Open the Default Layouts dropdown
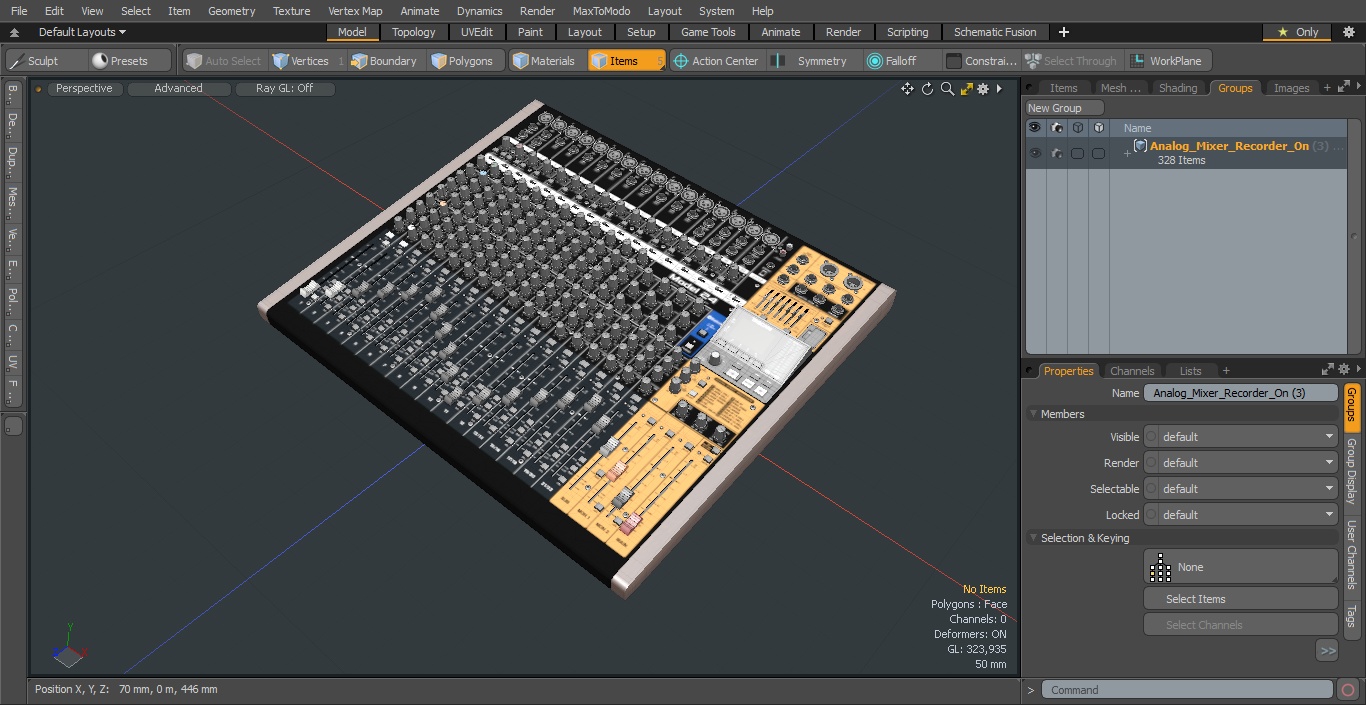Image resolution: width=1366 pixels, height=705 pixels. point(82,32)
